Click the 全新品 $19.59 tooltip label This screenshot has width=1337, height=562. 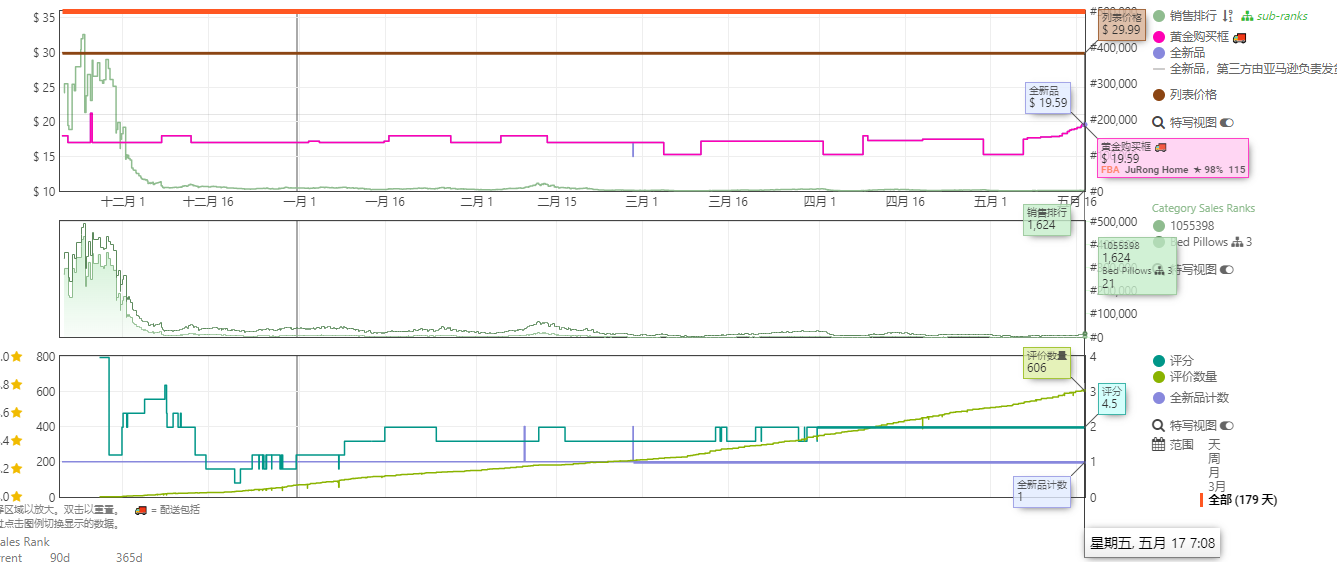tap(1048, 97)
